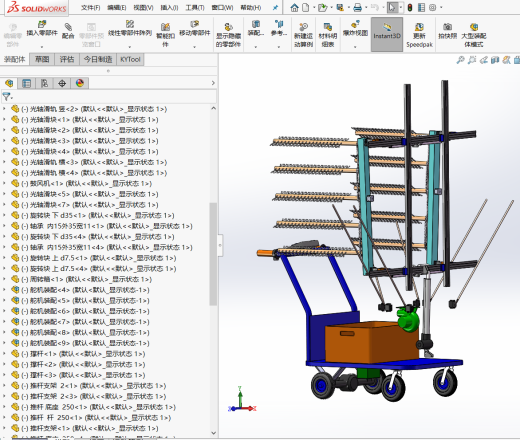The image size is (520, 440).
Task: Click the 插入零部件 insert components icon
Action: [x=42, y=24]
